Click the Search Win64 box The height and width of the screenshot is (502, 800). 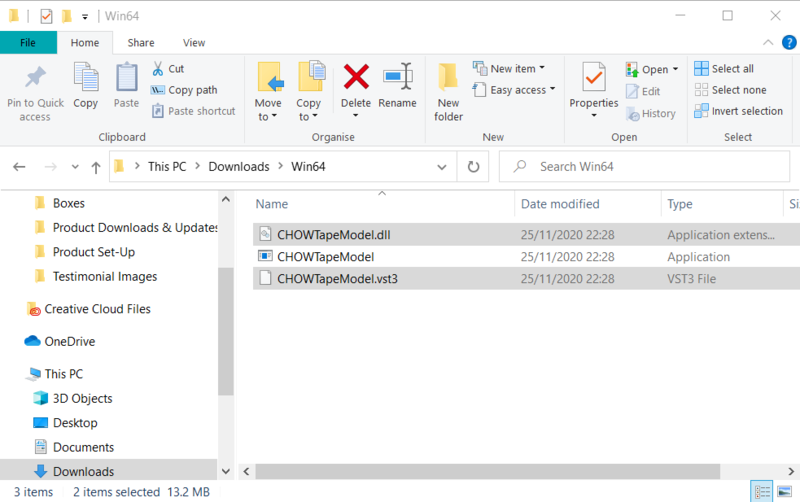coord(644,167)
